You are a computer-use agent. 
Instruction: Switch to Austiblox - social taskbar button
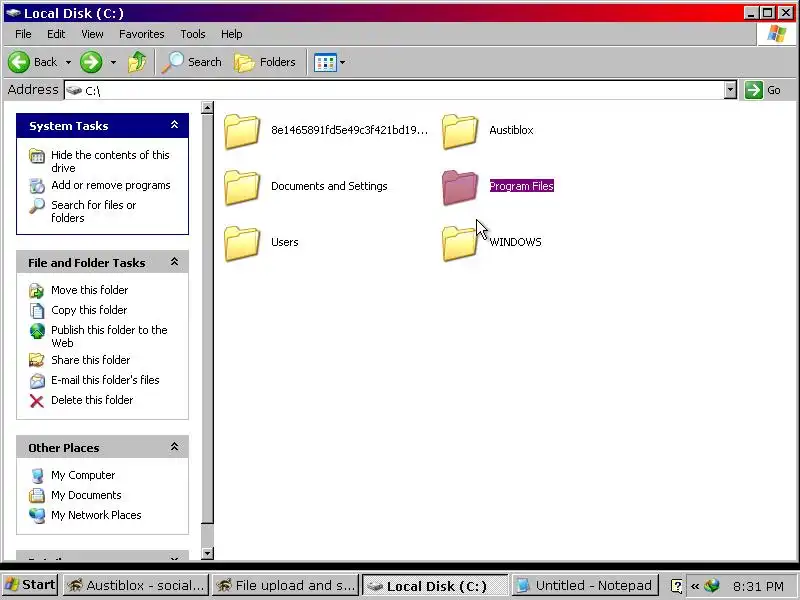point(136,585)
